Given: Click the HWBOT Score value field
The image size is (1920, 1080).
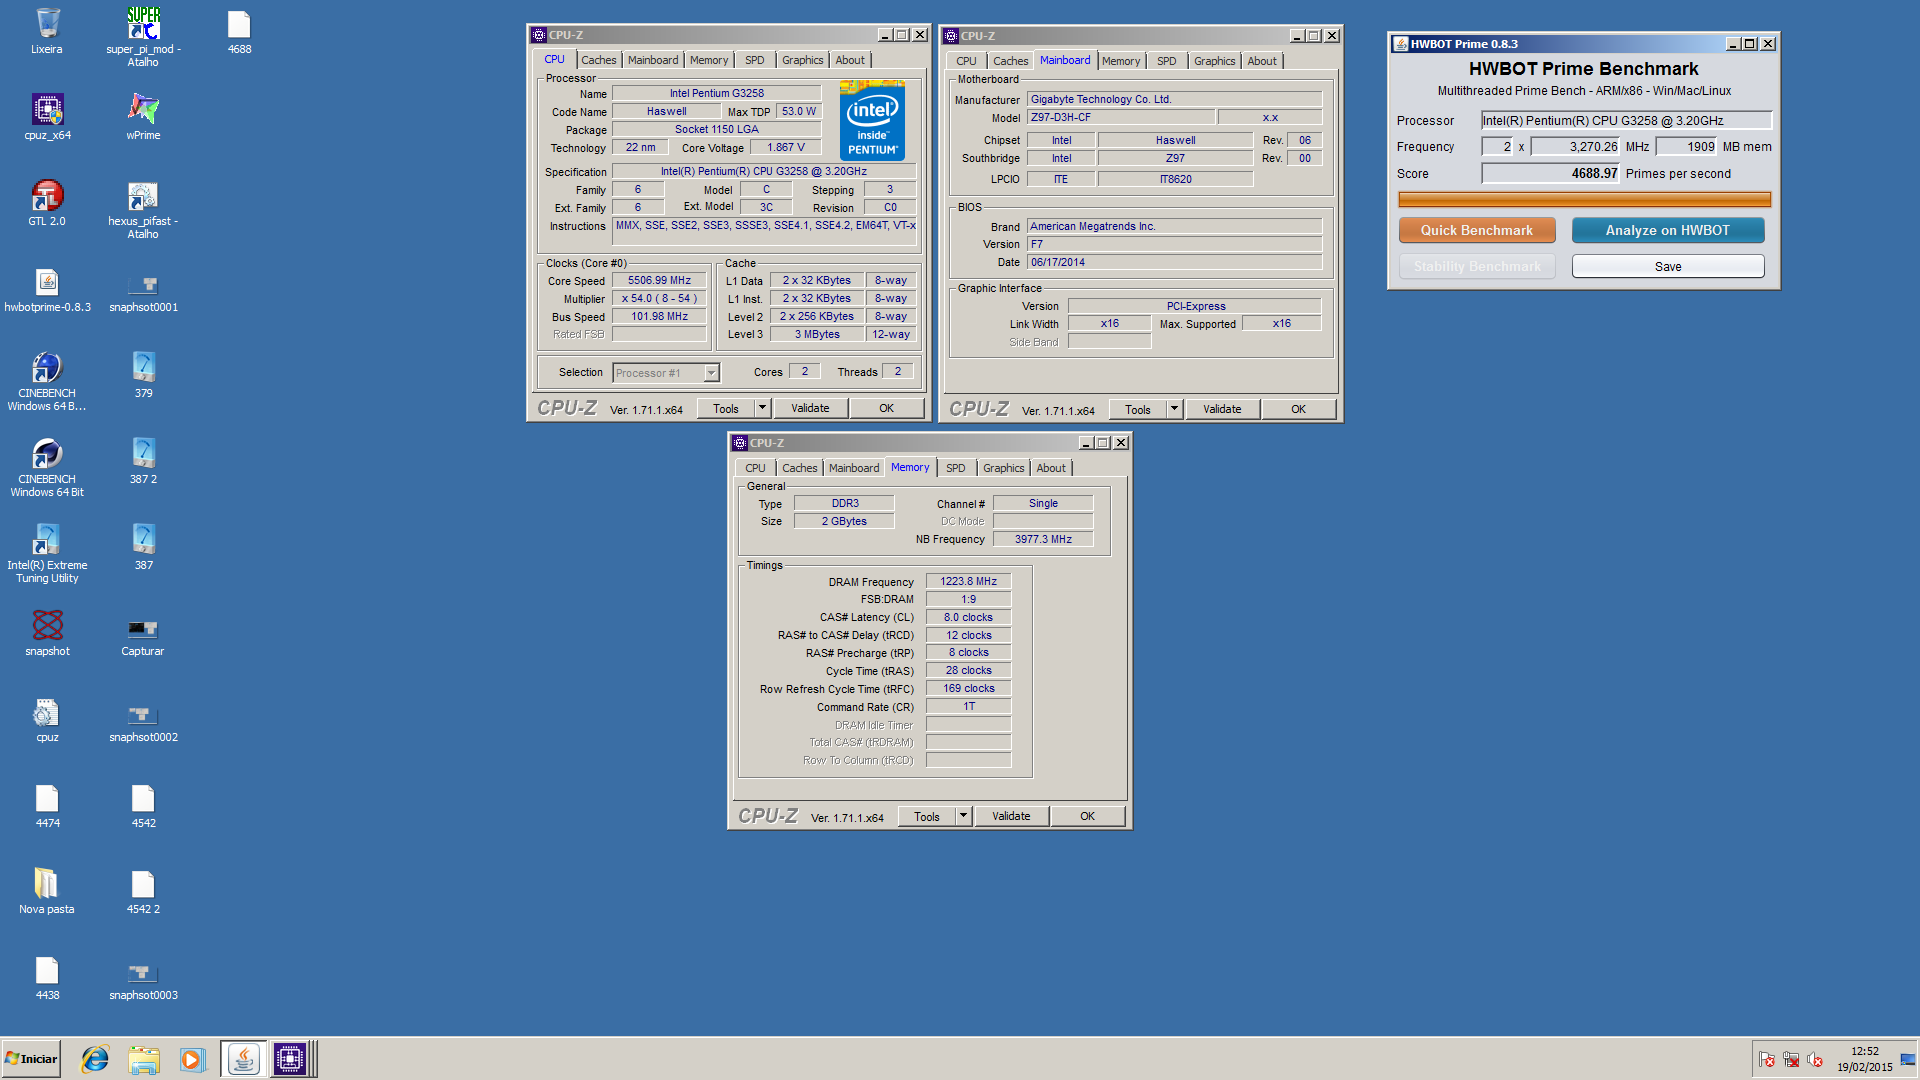Looking at the screenshot, I should point(1550,173).
